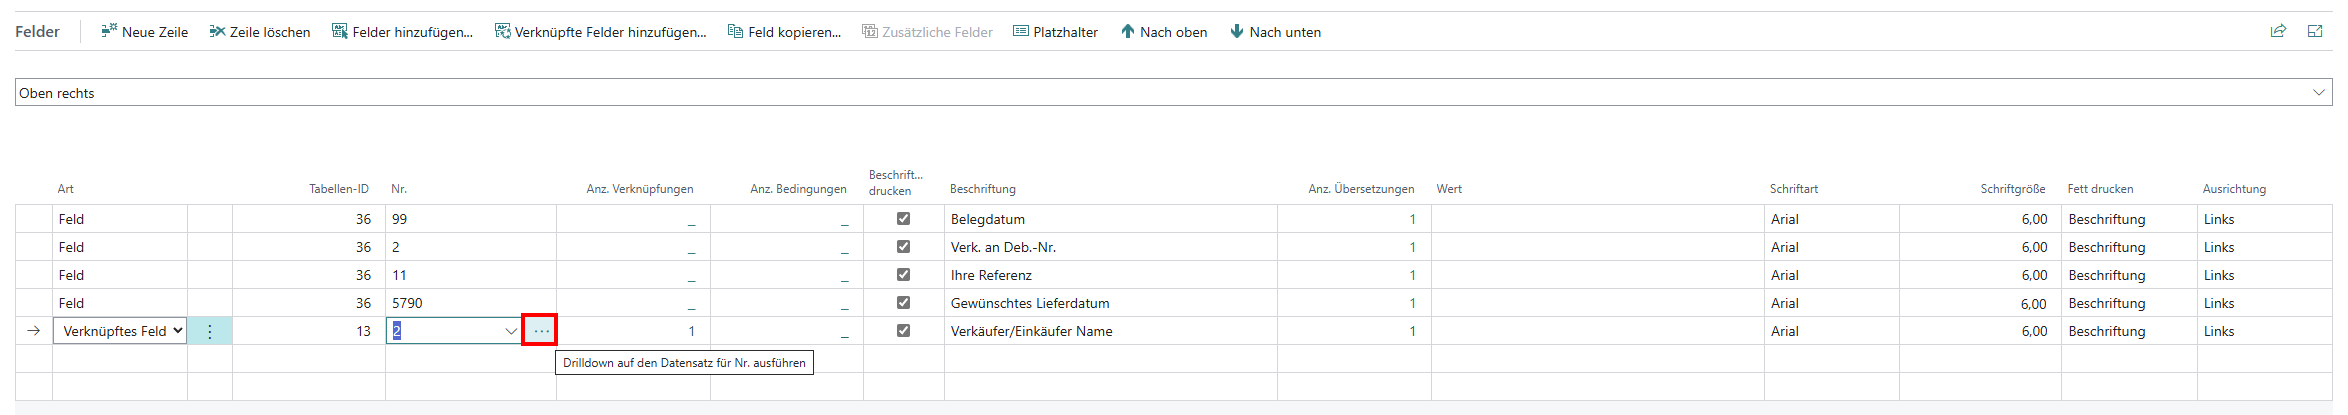Open the section in a new window icon
Image resolution: width=2348 pixels, height=415 pixels.
coord(2315,31)
